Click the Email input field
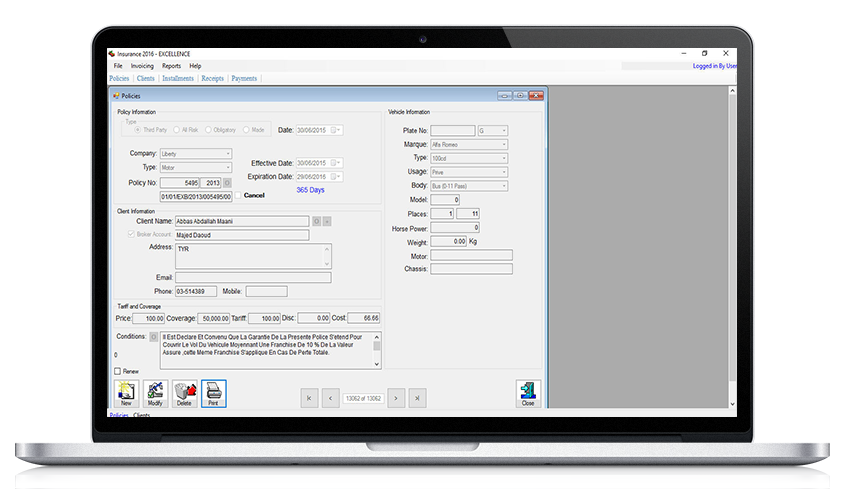Image resolution: width=843 pixels, height=491 pixels. point(253,277)
